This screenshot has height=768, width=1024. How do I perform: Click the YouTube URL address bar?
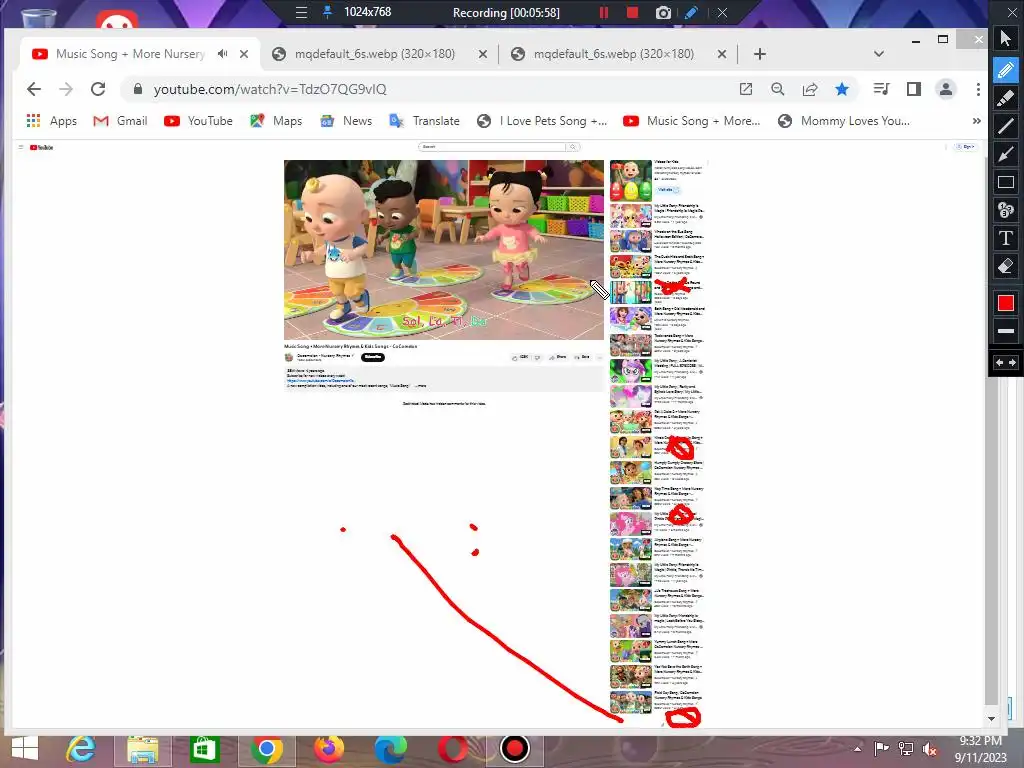tap(431, 89)
